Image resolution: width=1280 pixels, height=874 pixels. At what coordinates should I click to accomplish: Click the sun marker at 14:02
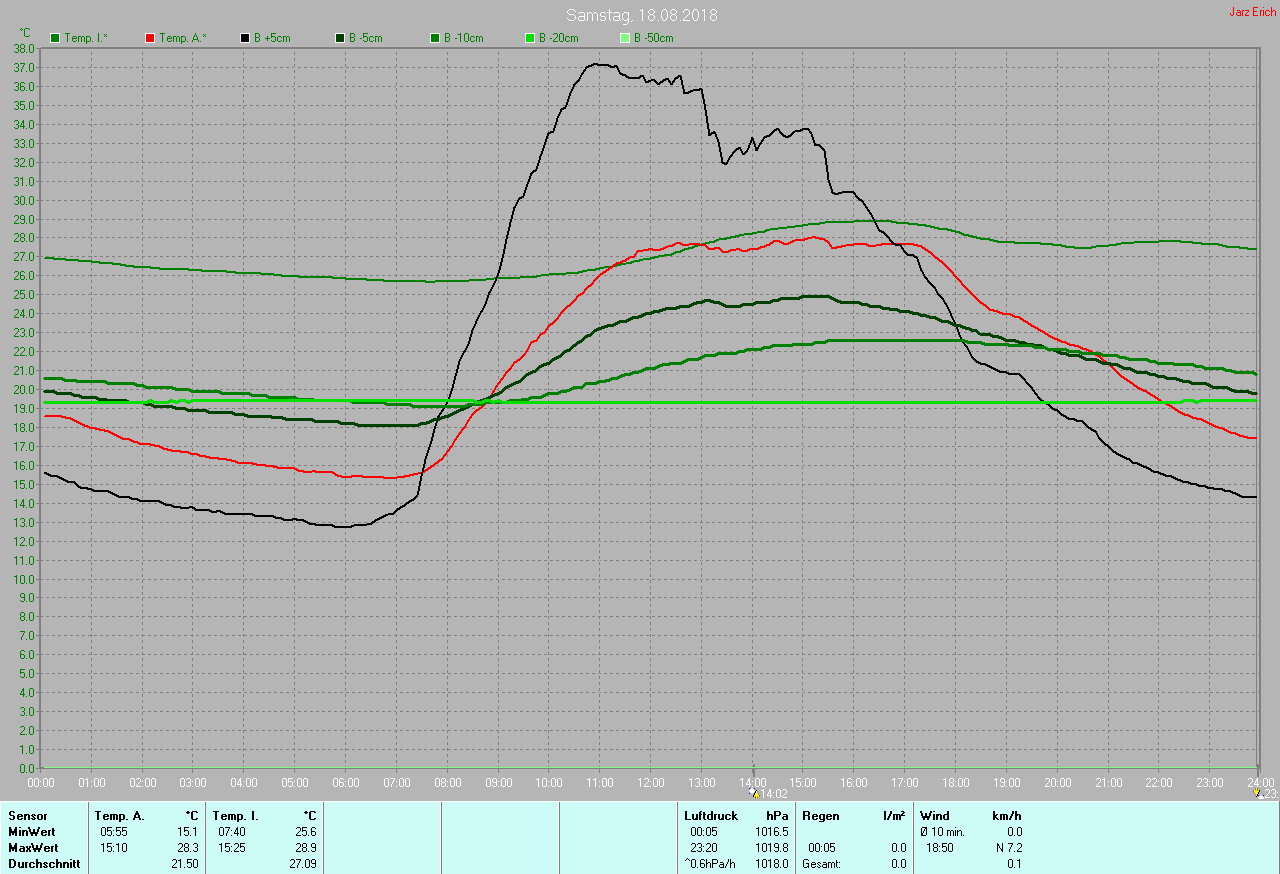tap(754, 792)
